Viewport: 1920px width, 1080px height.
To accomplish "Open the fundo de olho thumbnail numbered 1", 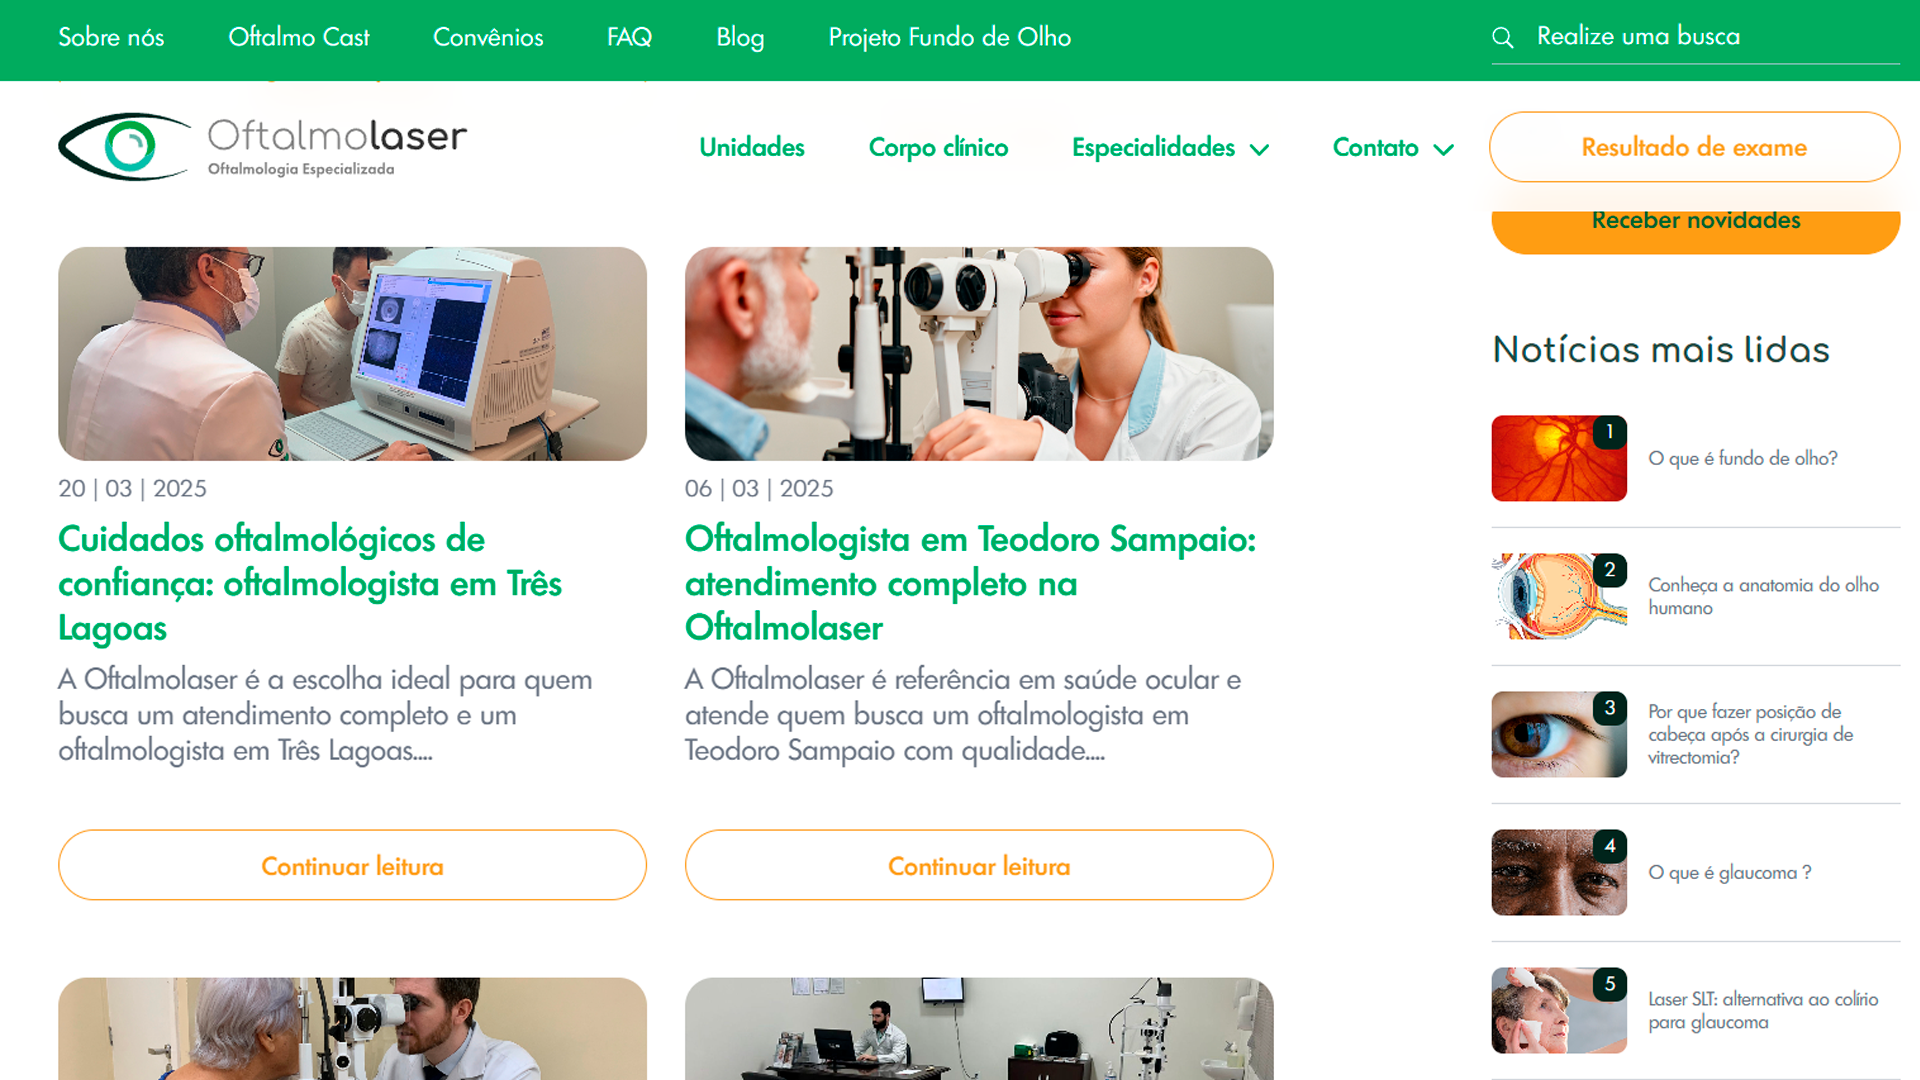I will (x=1559, y=458).
